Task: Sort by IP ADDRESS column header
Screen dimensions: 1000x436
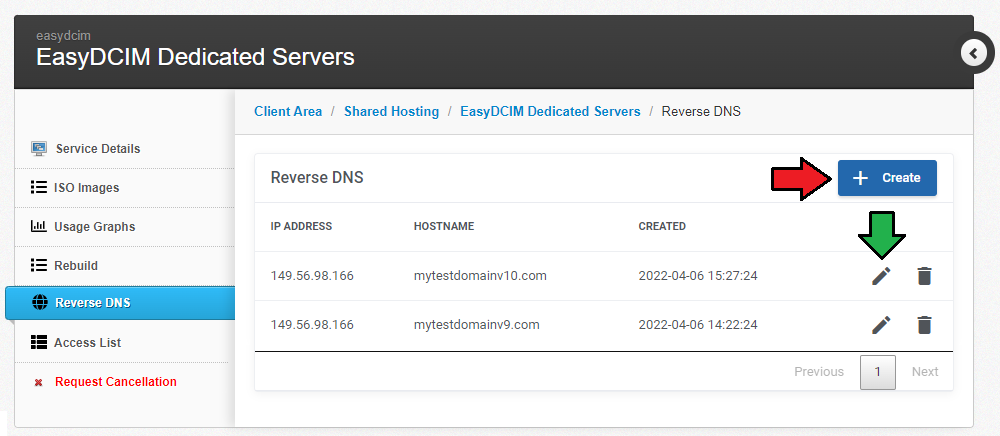Action: (301, 226)
